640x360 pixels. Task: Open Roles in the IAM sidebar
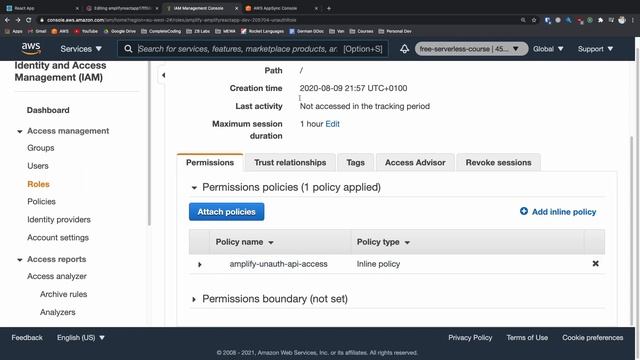[38, 184]
